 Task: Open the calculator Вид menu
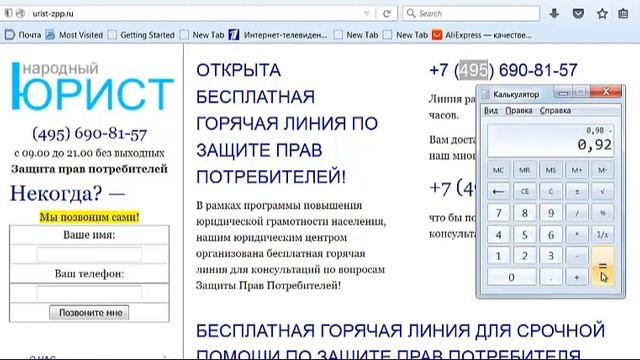click(x=491, y=111)
